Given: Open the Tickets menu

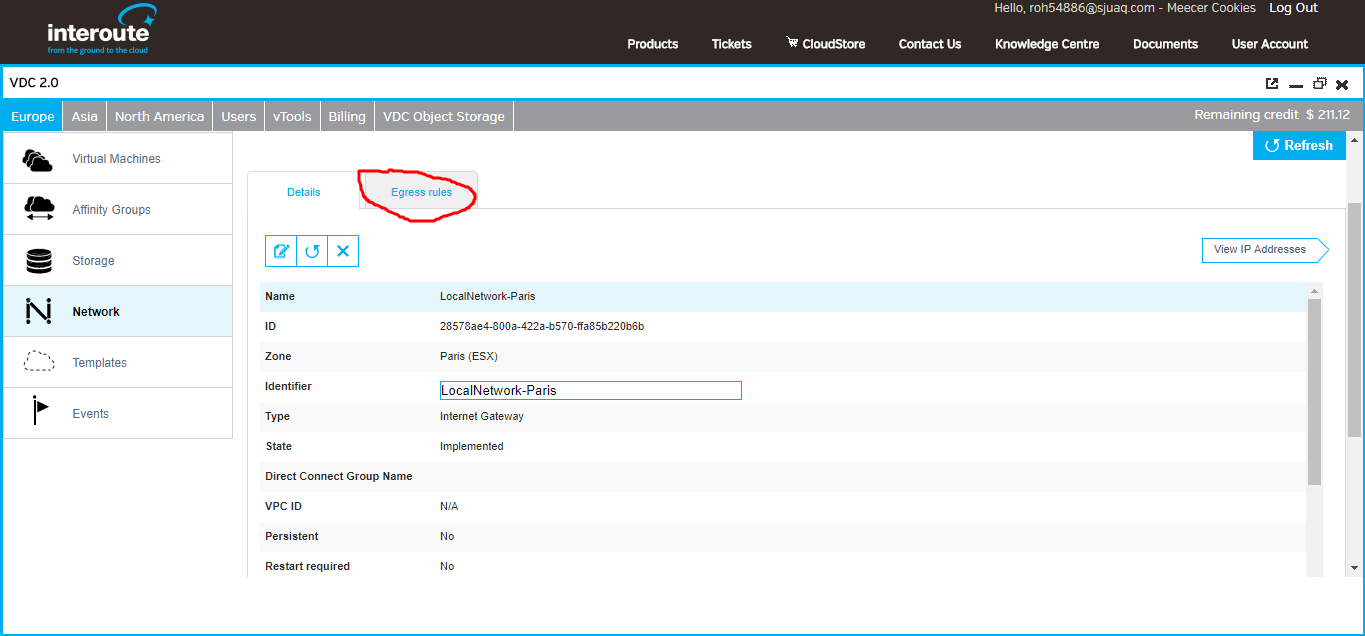Looking at the screenshot, I should click(x=732, y=44).
